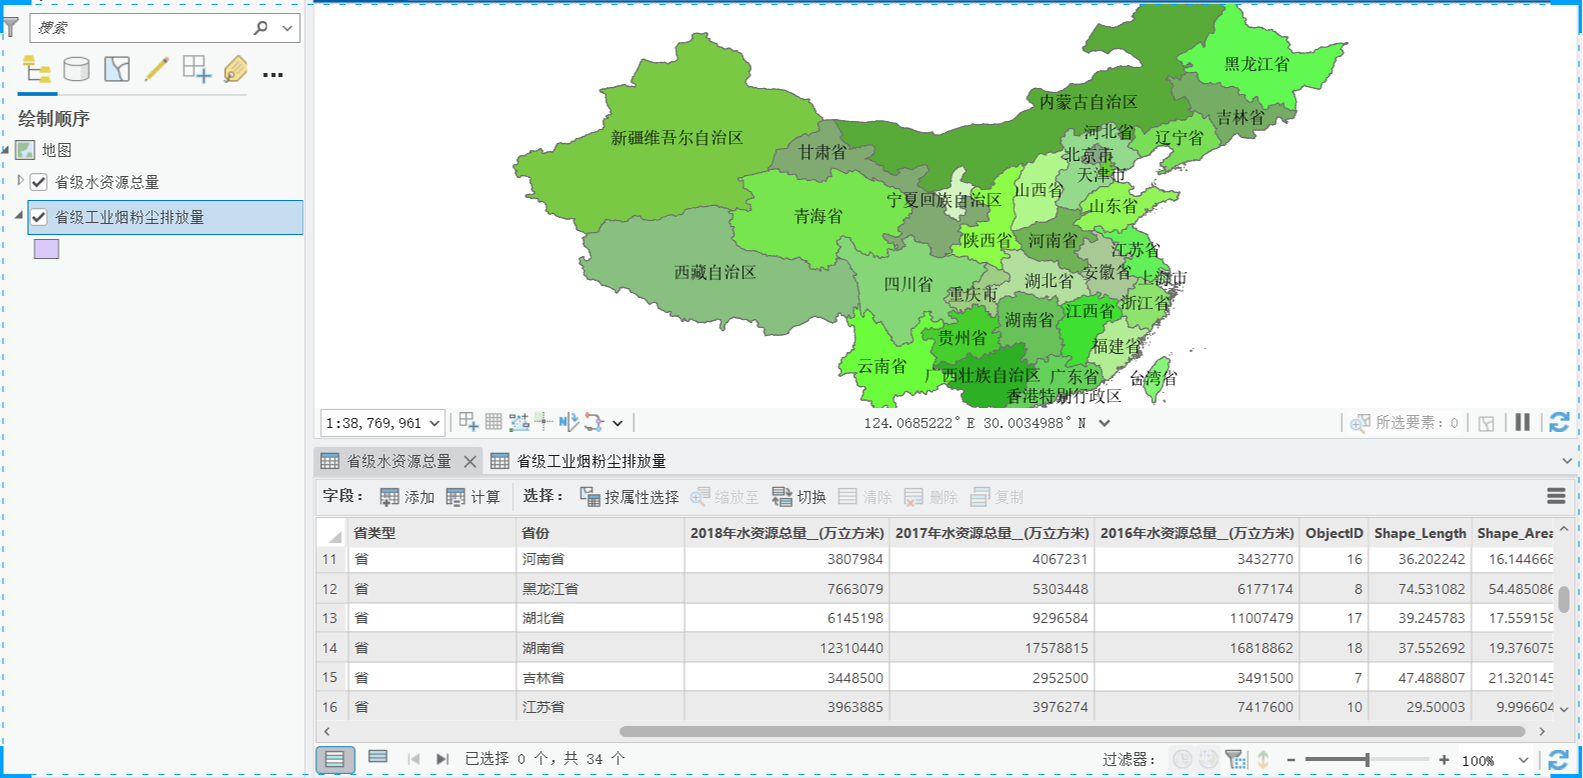
Task: Click the snapping icon in map toolbar
Action: (468, 422)
